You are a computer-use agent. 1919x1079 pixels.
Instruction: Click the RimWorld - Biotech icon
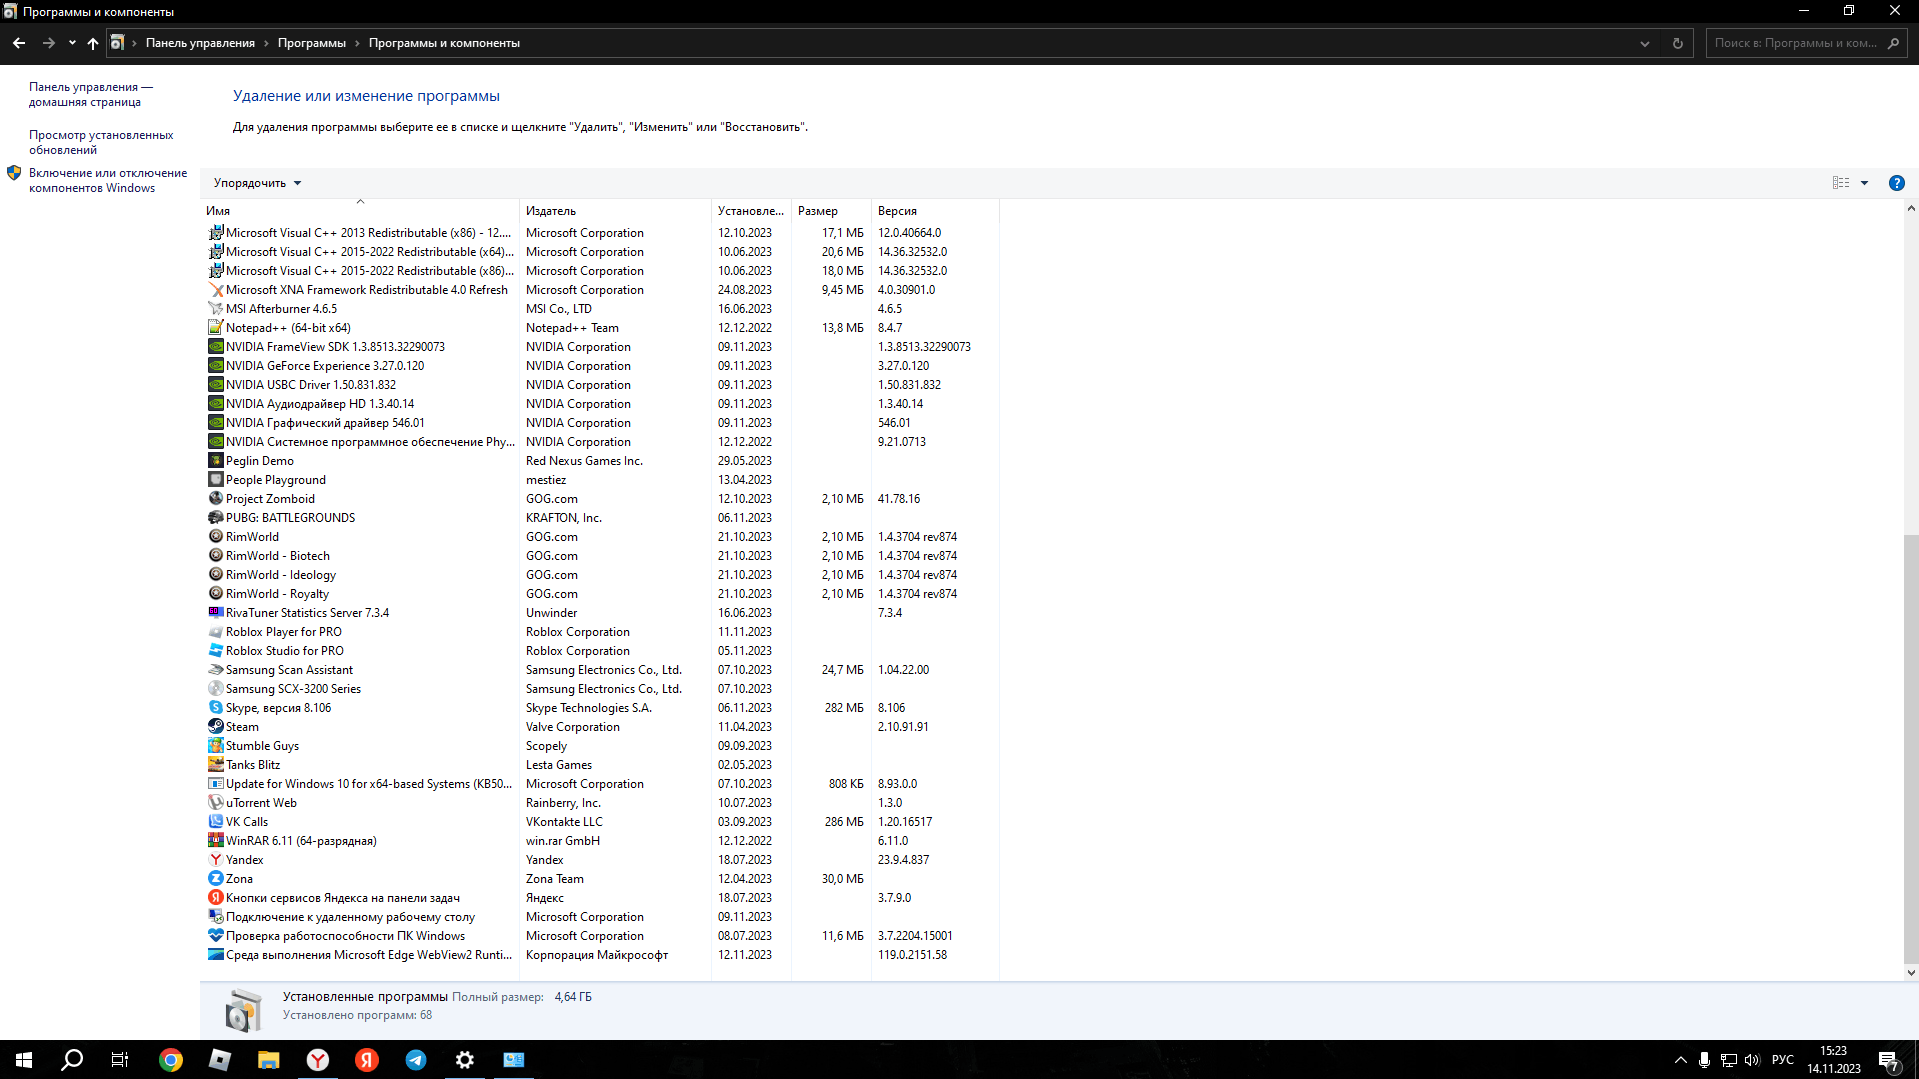(215, 556)
